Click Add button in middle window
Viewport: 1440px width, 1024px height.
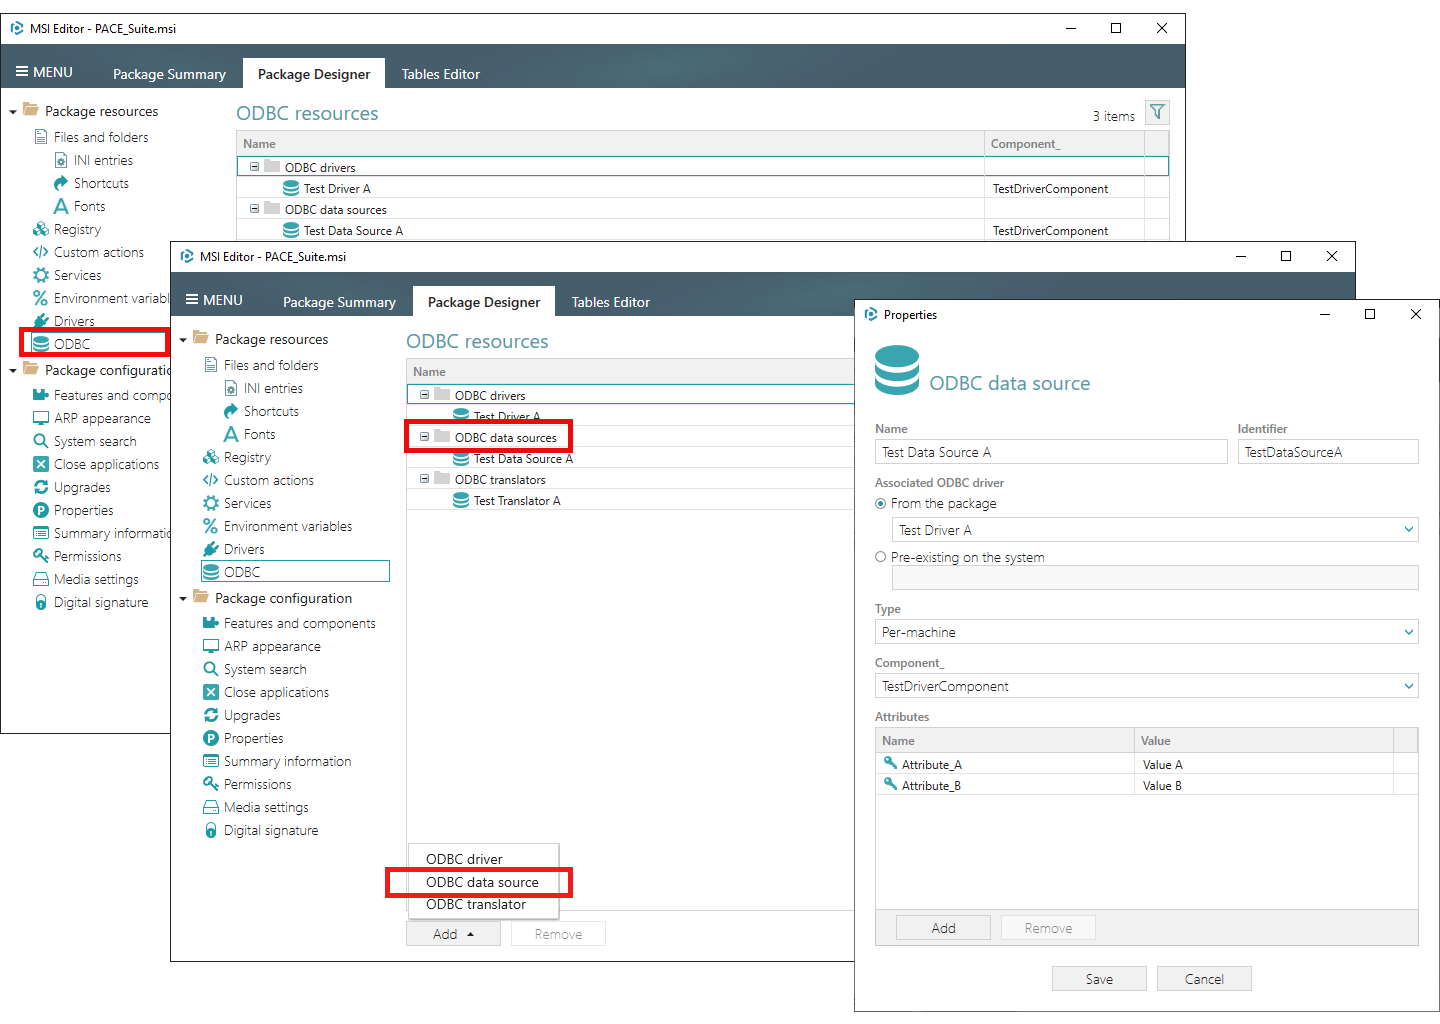[453, 934]
